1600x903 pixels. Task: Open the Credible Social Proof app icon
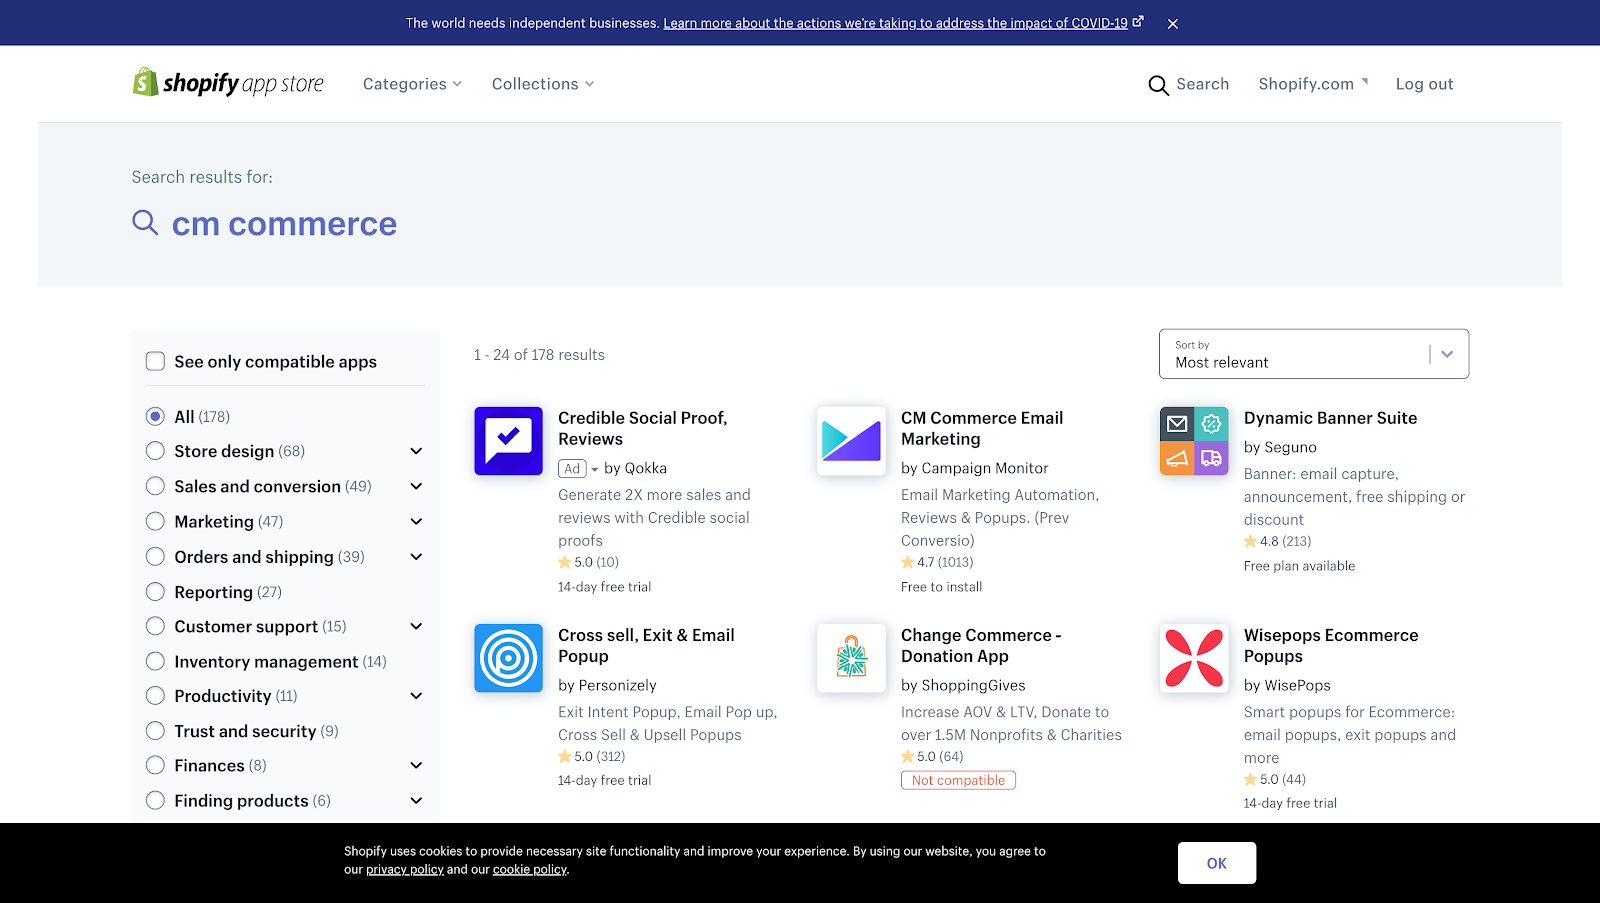508,441
